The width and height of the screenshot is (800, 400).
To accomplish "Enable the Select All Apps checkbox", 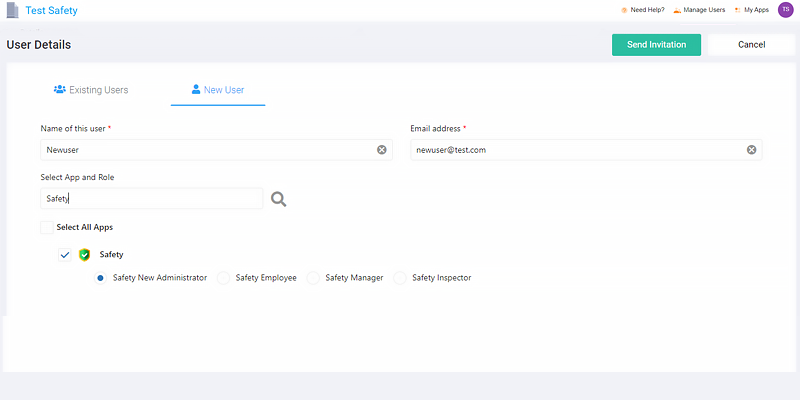I will pos(47,228).
